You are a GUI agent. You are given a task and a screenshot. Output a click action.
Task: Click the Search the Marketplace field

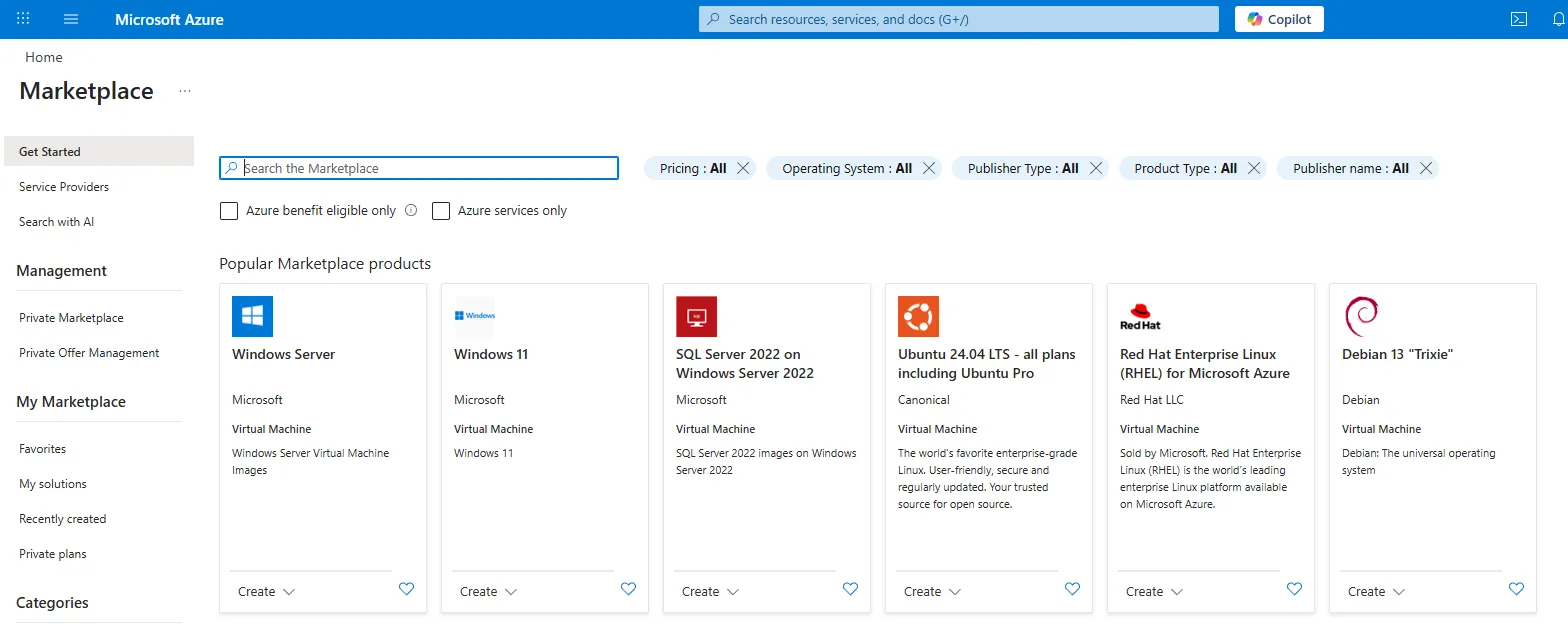[419, 168]
